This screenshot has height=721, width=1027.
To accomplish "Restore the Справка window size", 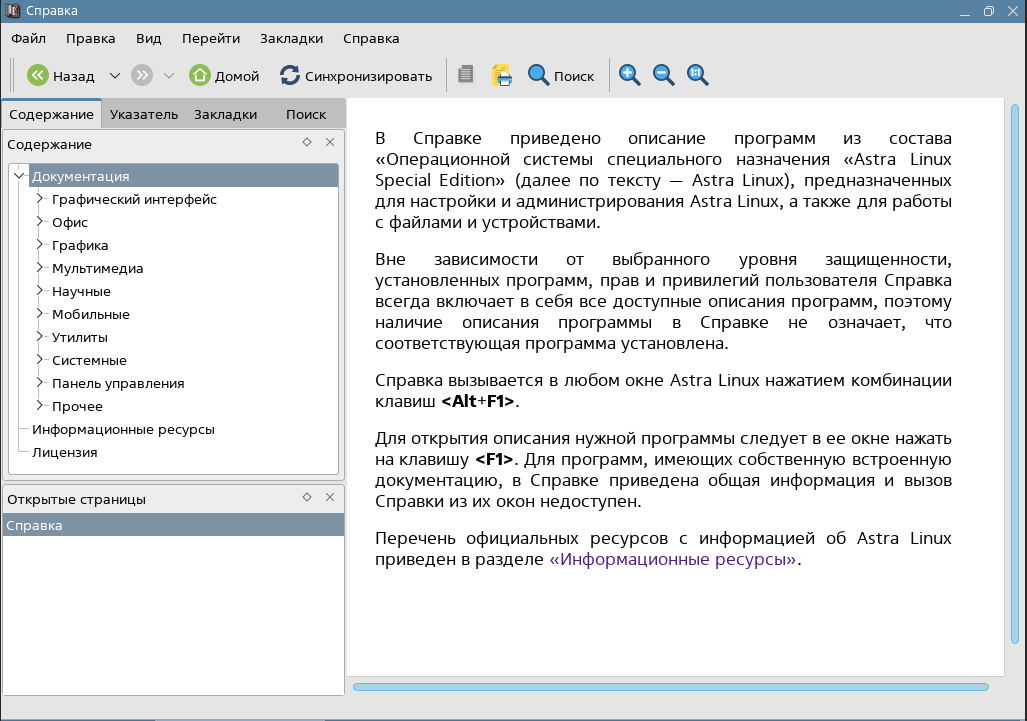I will (988, 11).
